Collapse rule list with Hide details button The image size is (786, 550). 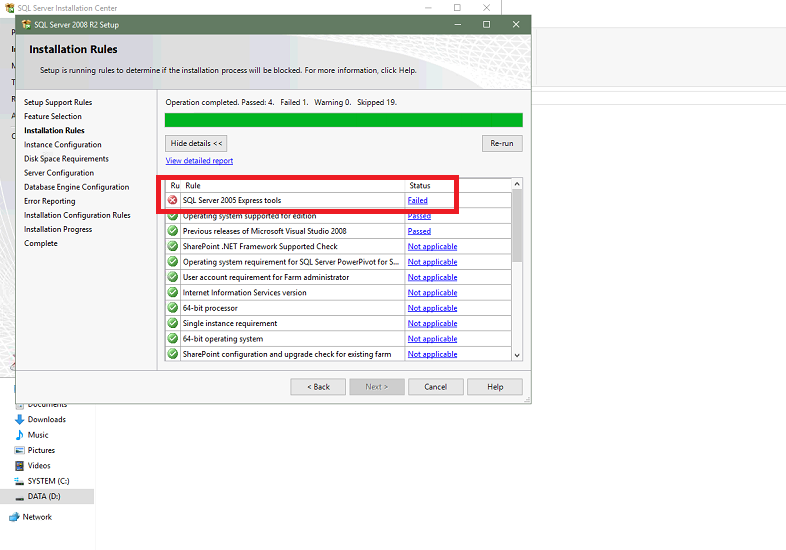(196, 143)
